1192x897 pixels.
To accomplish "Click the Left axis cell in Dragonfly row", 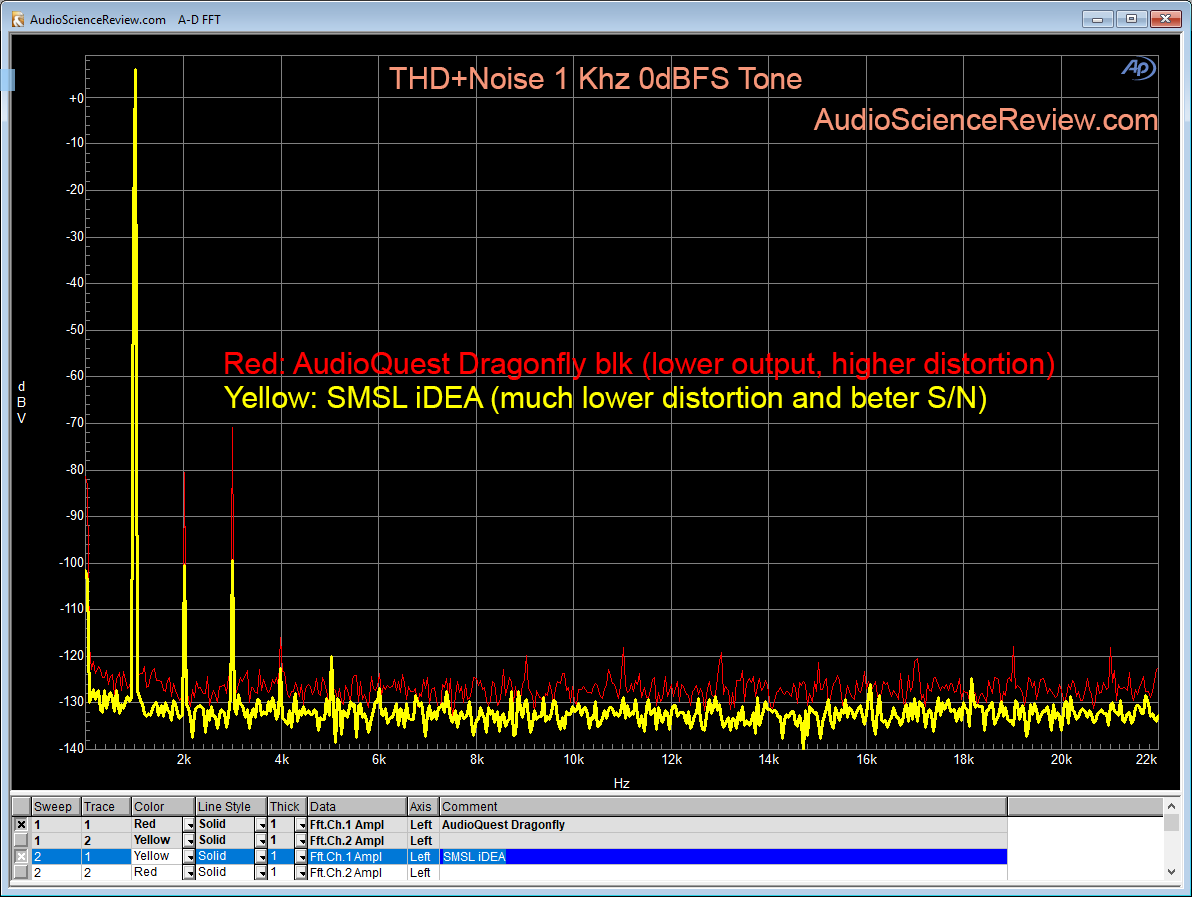I will tap(423, 825).
